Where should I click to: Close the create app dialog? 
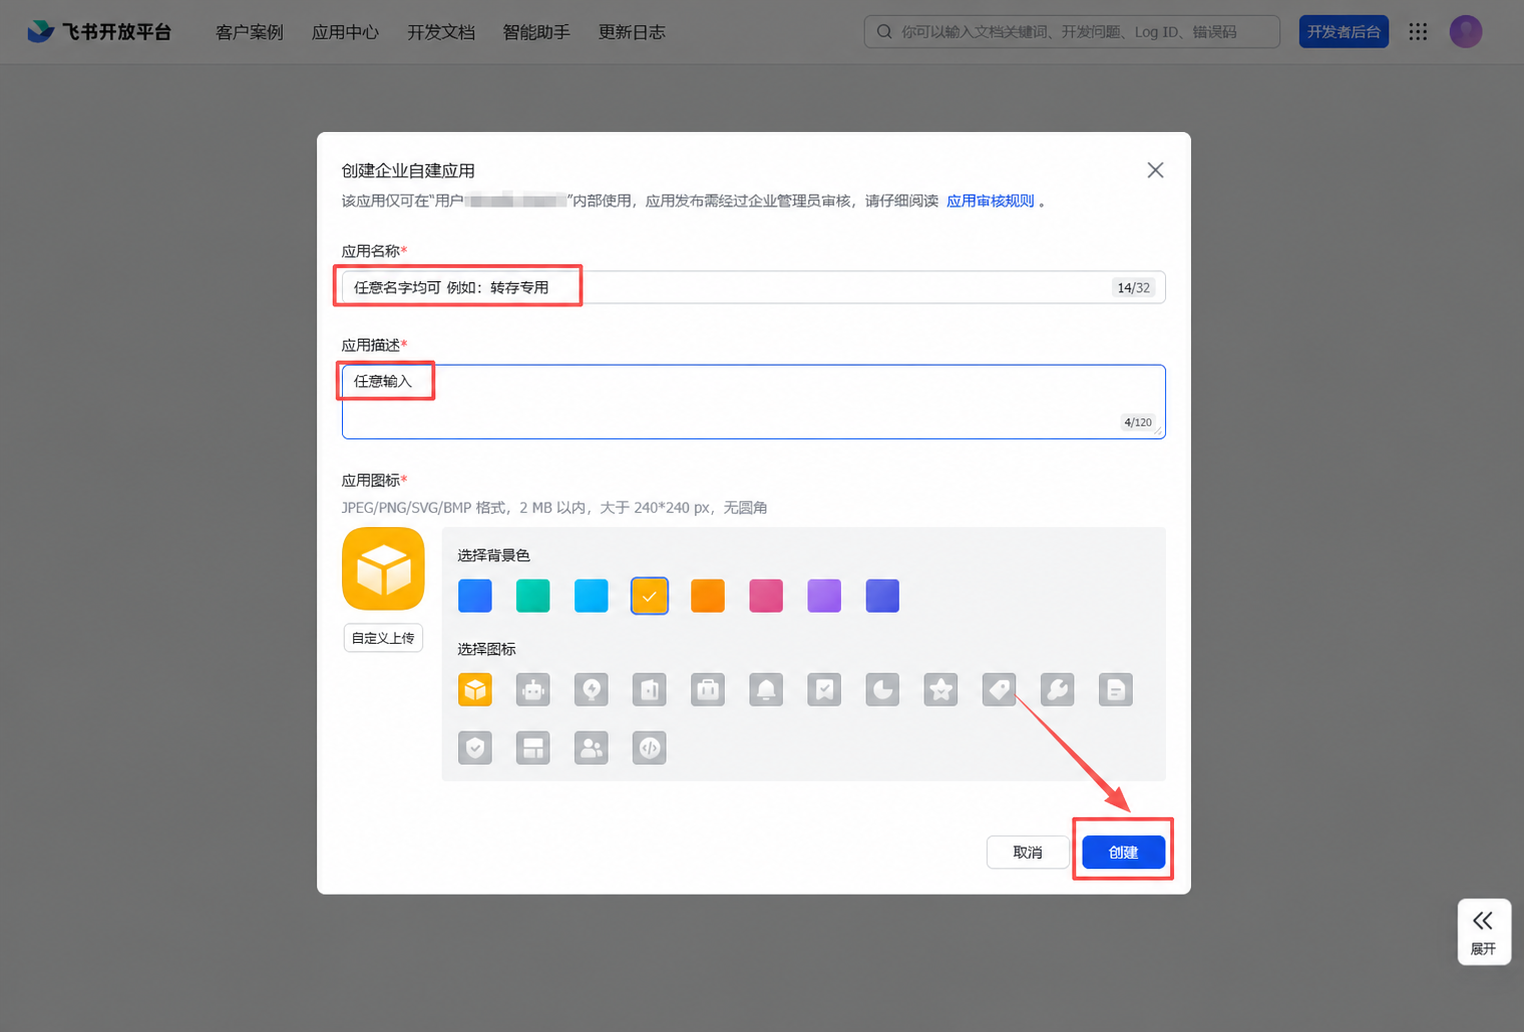point(1155,170)
